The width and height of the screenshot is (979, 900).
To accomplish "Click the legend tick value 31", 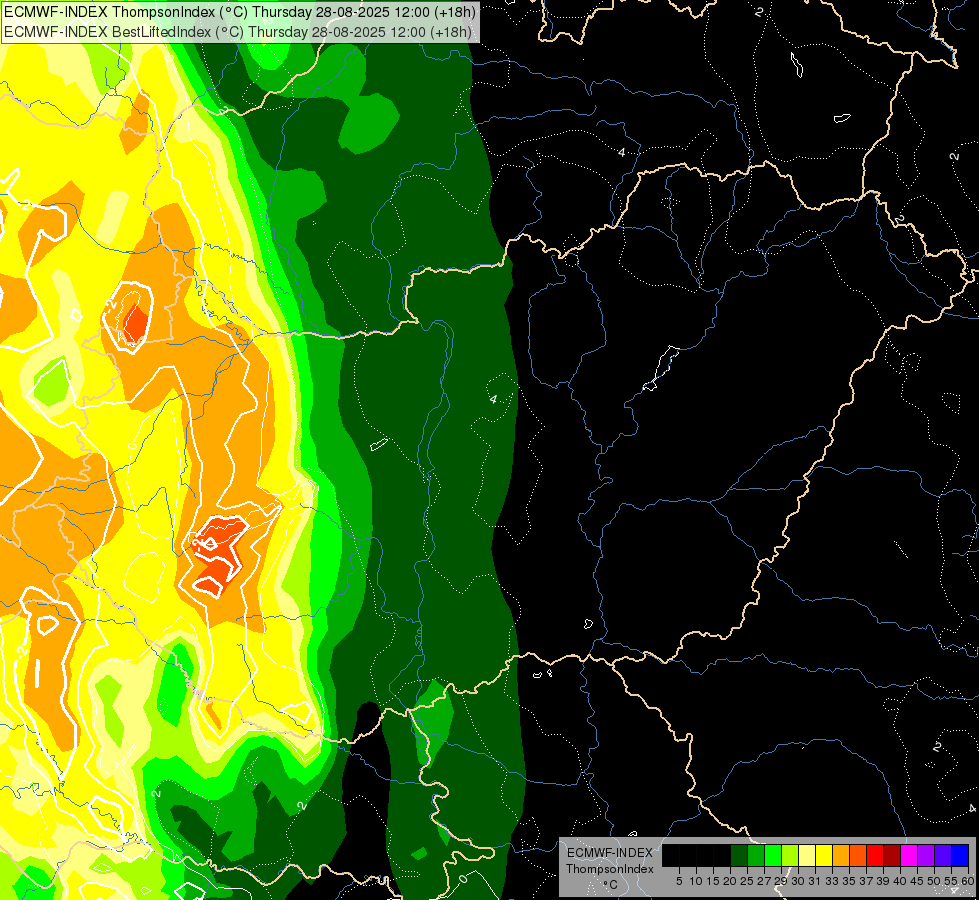I will click(815, 881).
